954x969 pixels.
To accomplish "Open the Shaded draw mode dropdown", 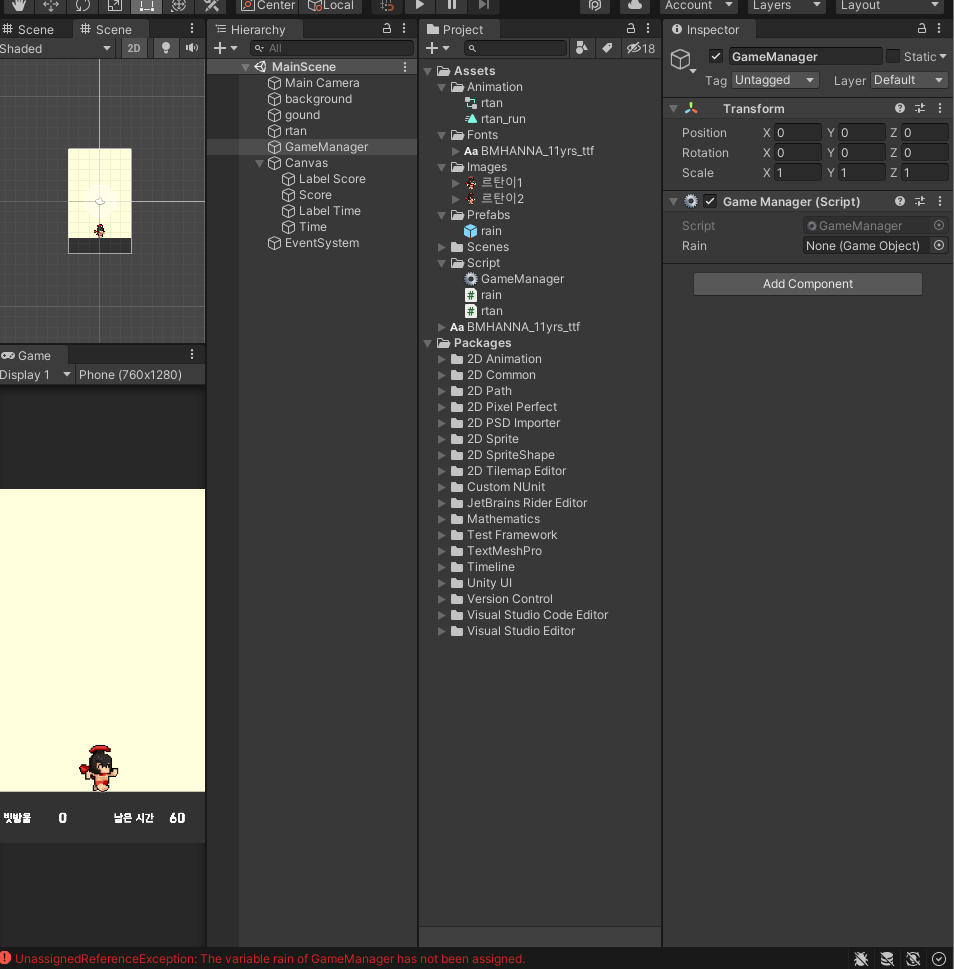I will [56, 48].
